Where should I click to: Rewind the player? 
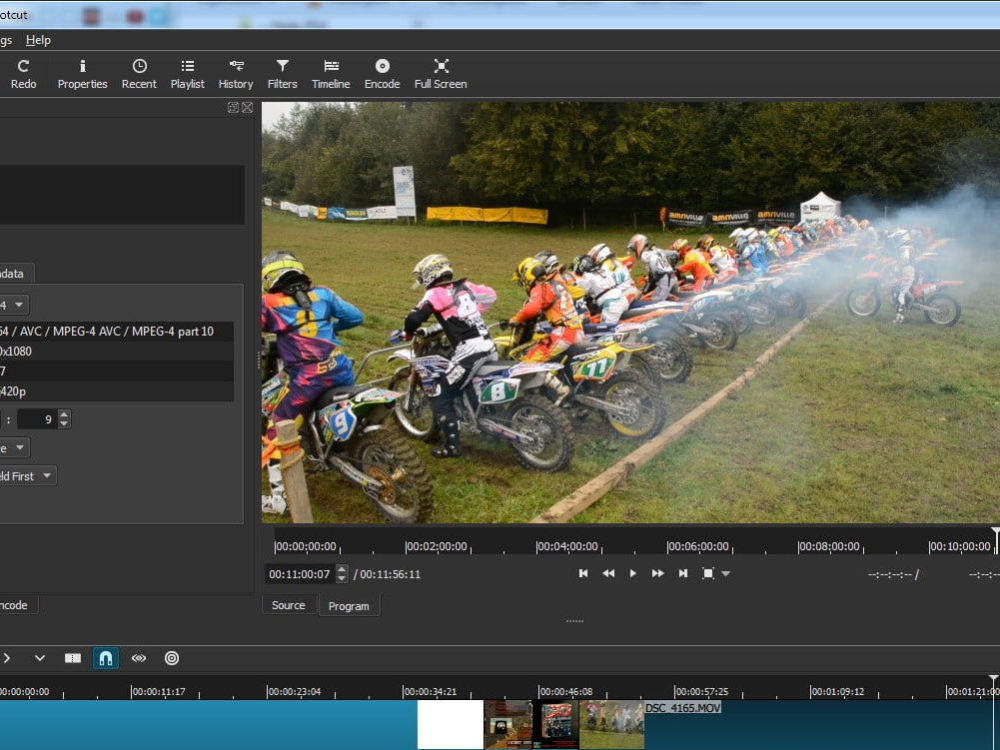click(608, 573)
